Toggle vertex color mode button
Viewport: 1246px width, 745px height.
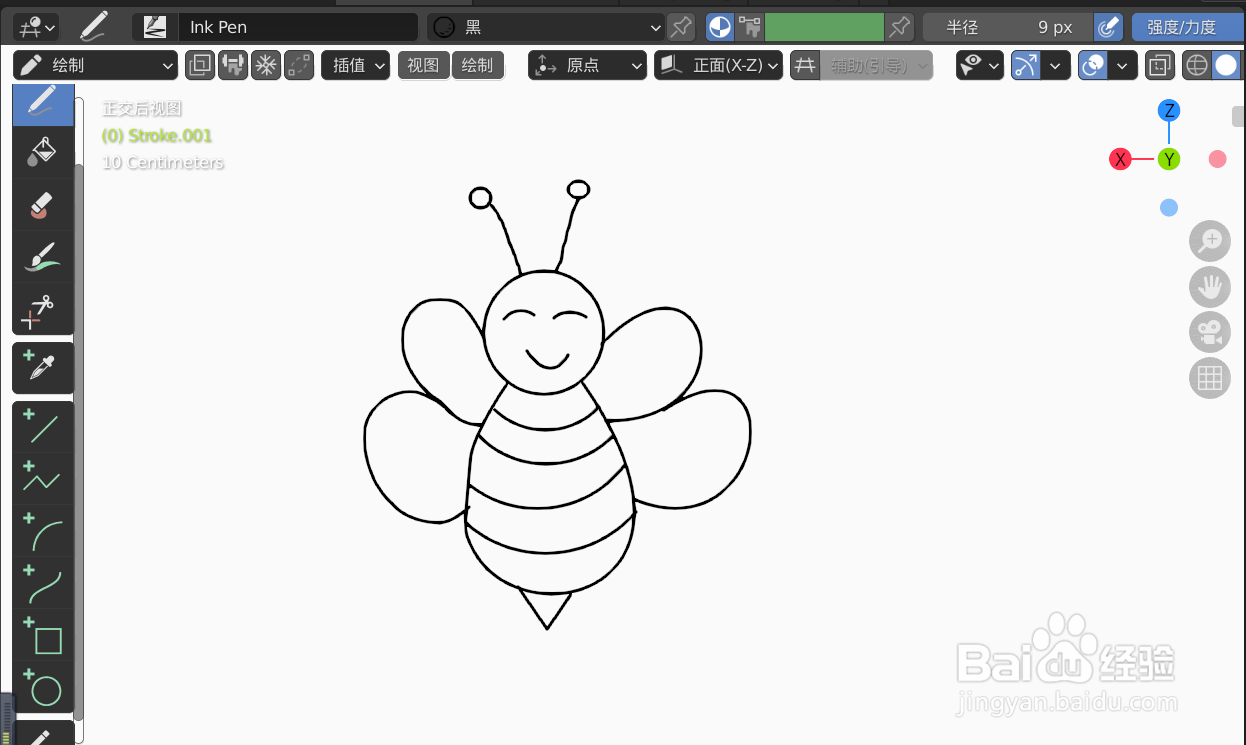click(x=749, y=27)
